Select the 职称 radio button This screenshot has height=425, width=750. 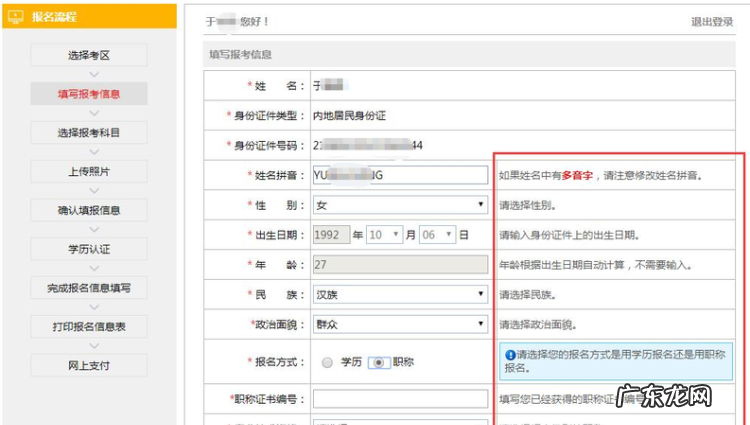point(379,363)
